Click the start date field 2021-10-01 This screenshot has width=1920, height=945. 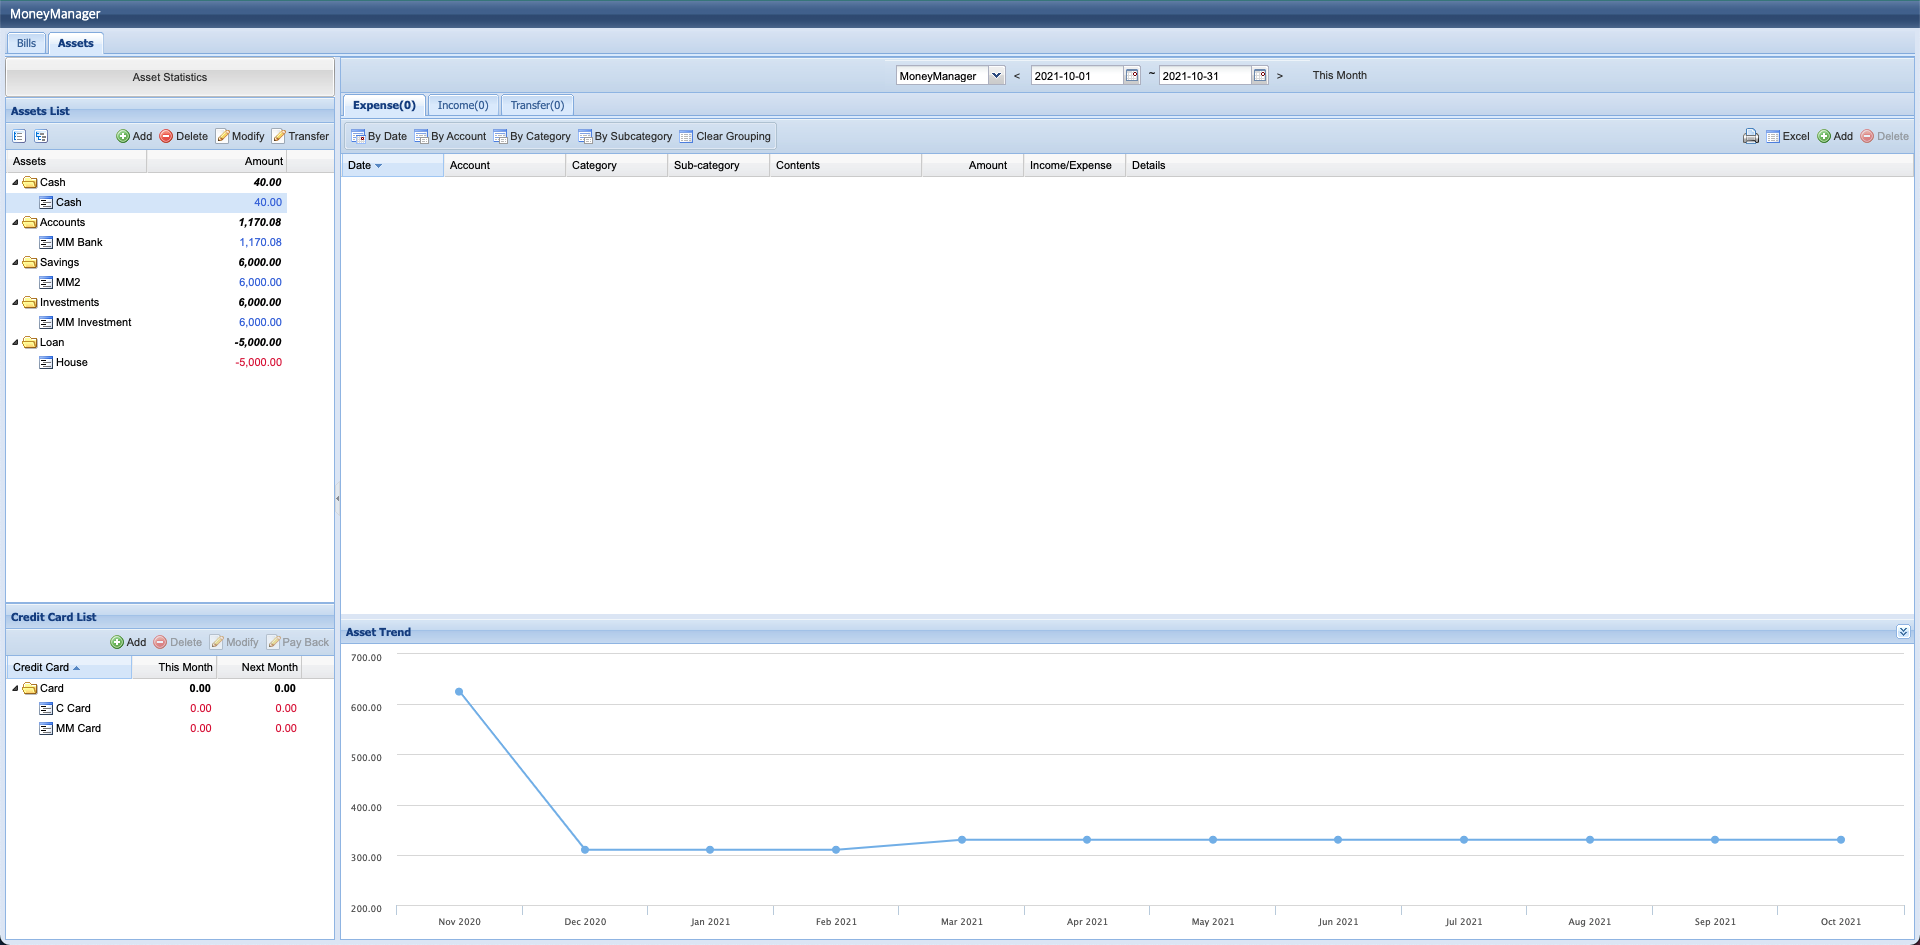tap(1077, 76)
